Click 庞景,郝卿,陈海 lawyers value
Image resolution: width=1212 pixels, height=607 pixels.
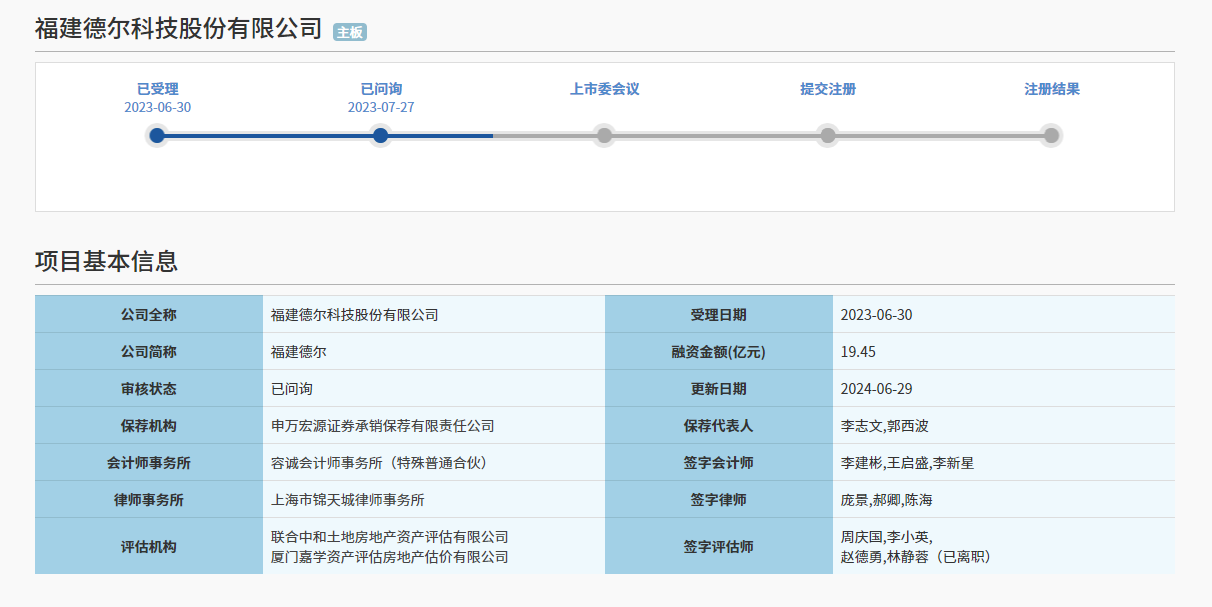[x=887, y=500]
